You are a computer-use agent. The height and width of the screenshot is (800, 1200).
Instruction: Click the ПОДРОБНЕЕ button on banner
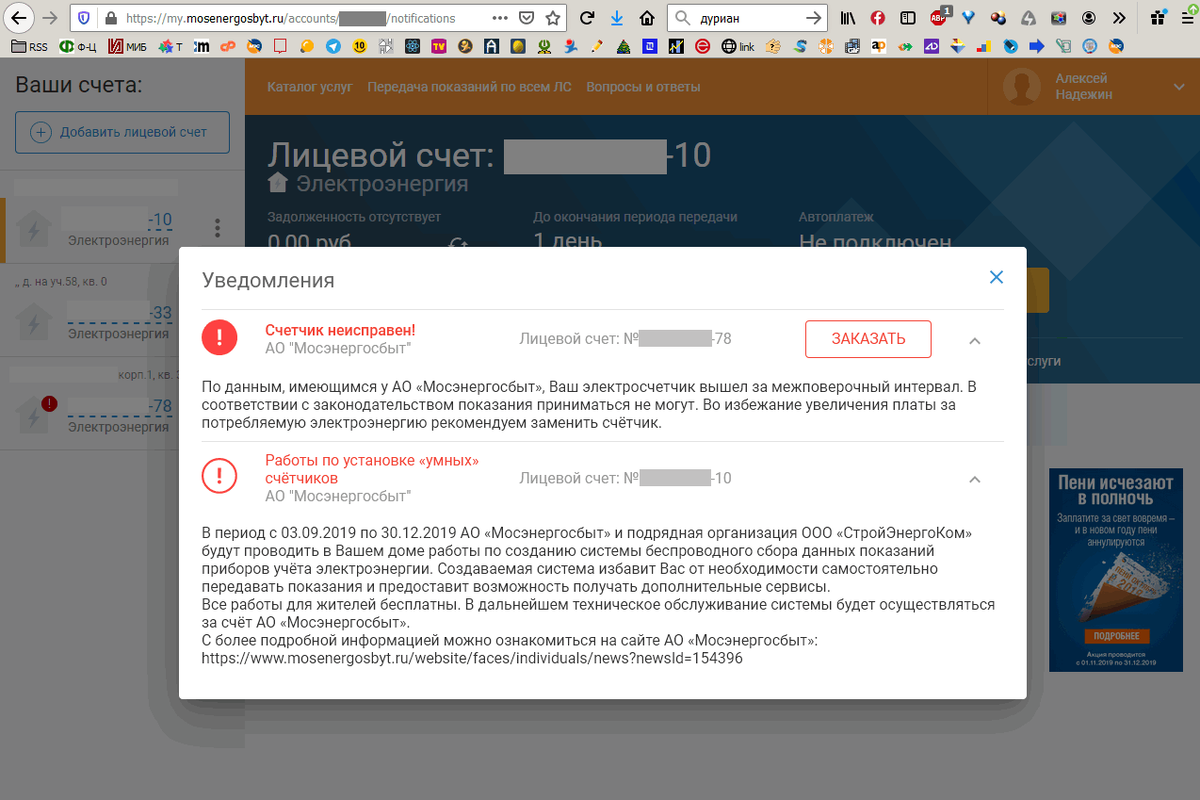click(1116, 636)
